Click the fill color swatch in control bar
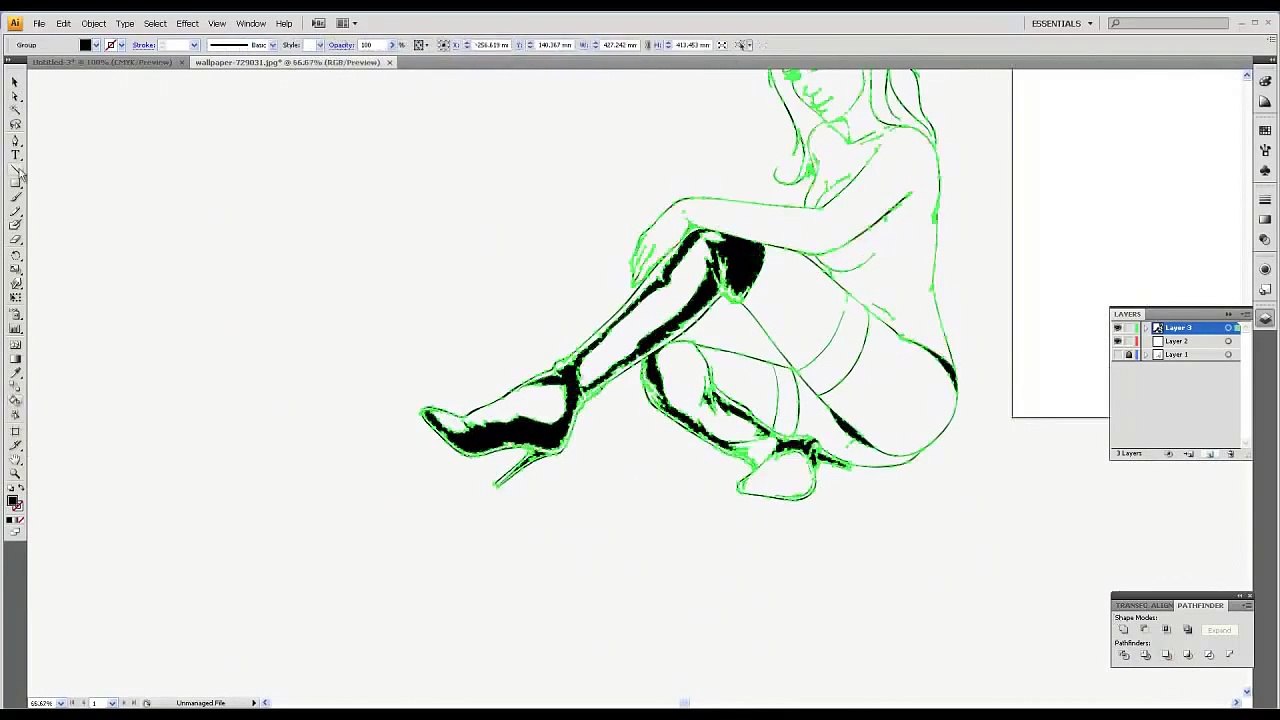 [86, 45]
